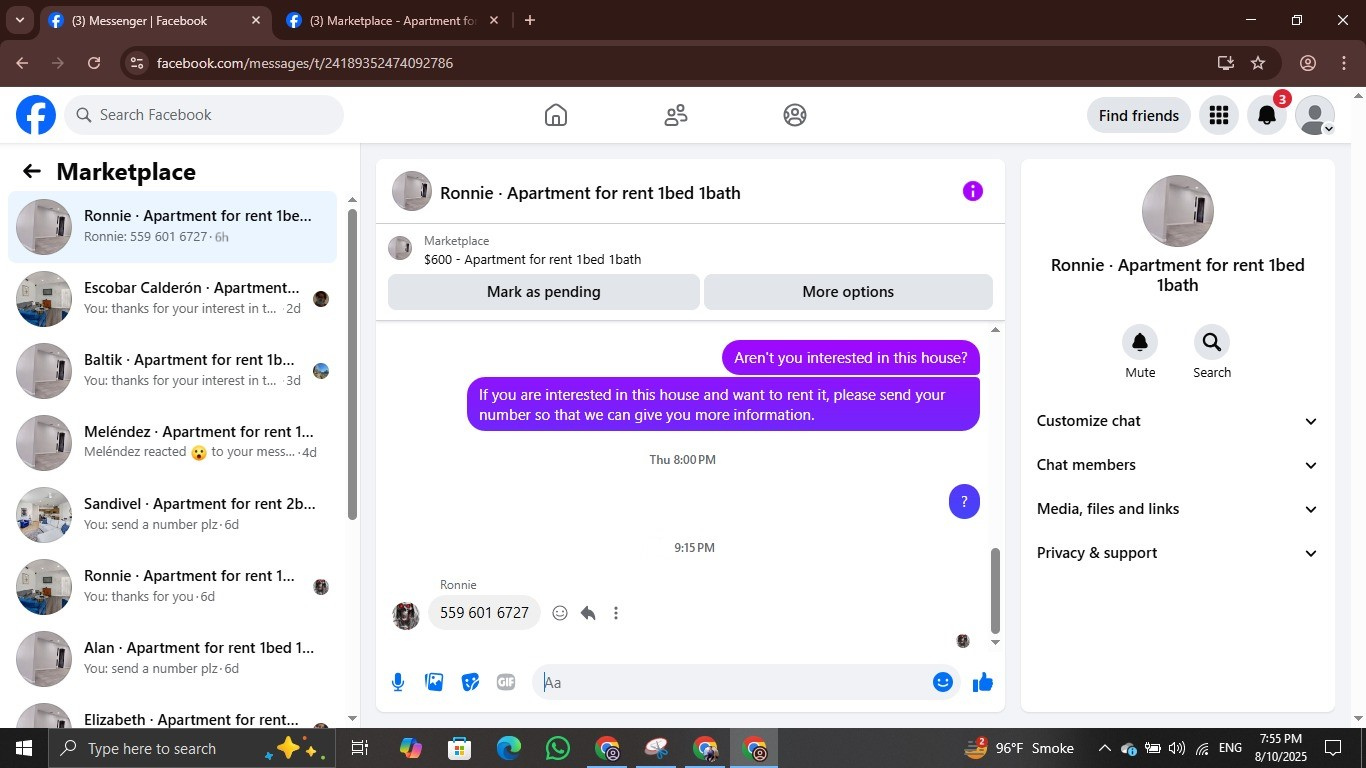
Task: Open Meléndez apartment conversation
Action: click(173, 443)
